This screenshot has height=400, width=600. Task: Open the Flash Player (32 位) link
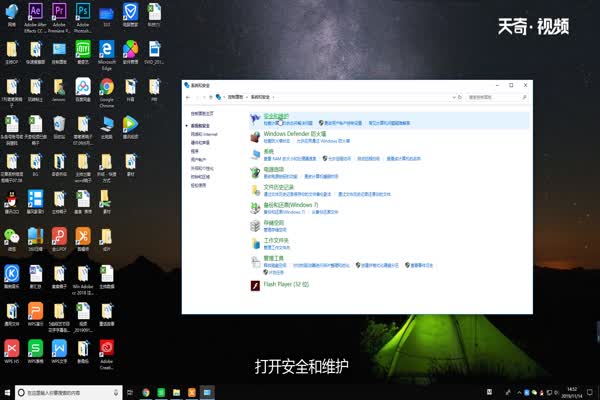click(286, 284)
